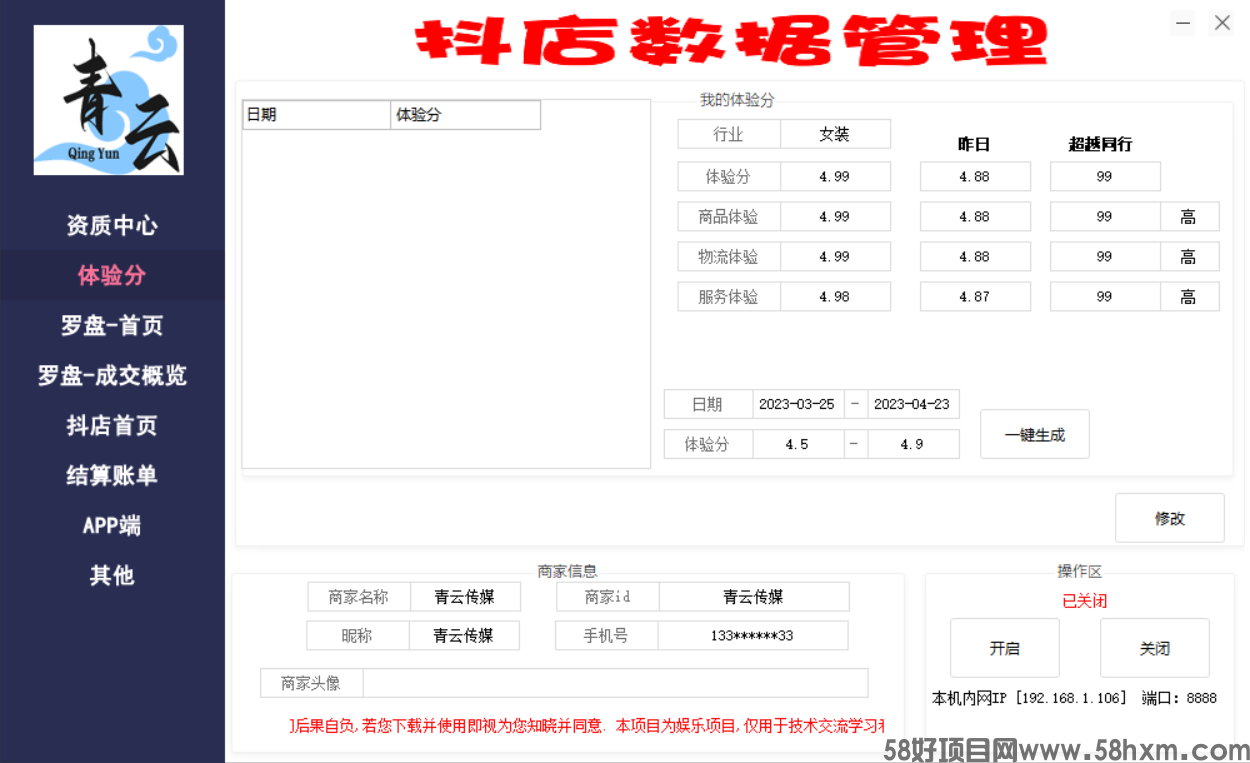Edit 超越同行 服务体验 value field
Viewport: 1250px width, 763px height.
pos(1105,296)
